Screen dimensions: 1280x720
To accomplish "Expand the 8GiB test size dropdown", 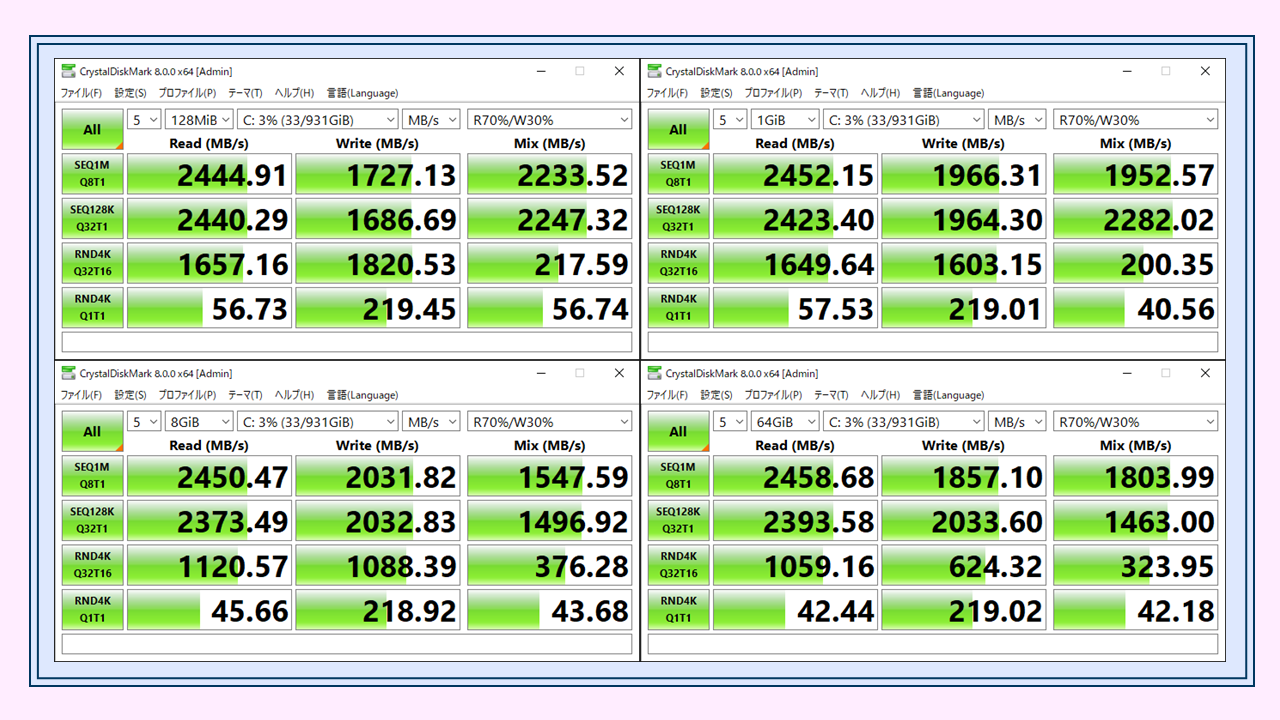I will pyautogui.click(x=199, y=422).
